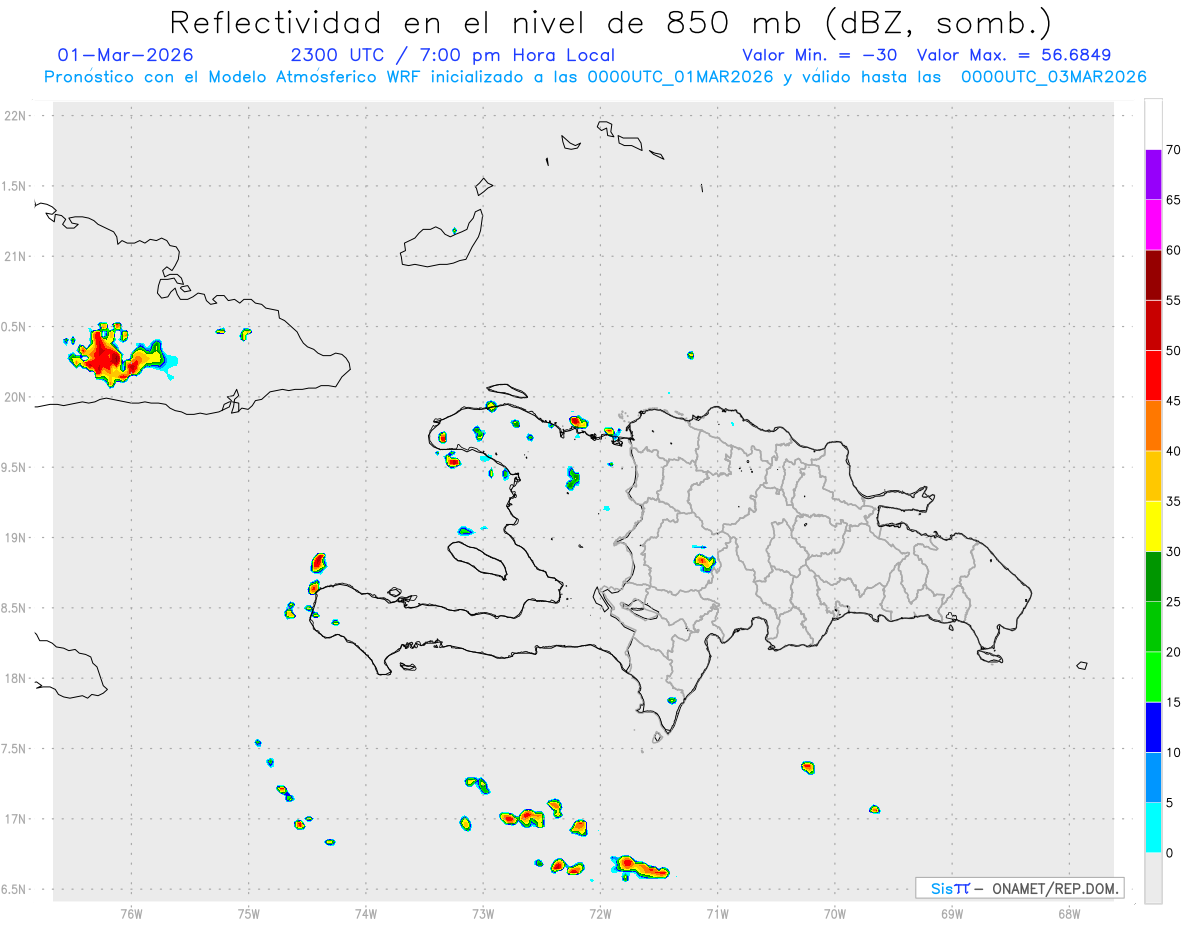Click the orange 40-45 dBZ color swatch
The height and width of the screenshot is (927, 1200).
pyautogui.click(x=1153, y=426)
